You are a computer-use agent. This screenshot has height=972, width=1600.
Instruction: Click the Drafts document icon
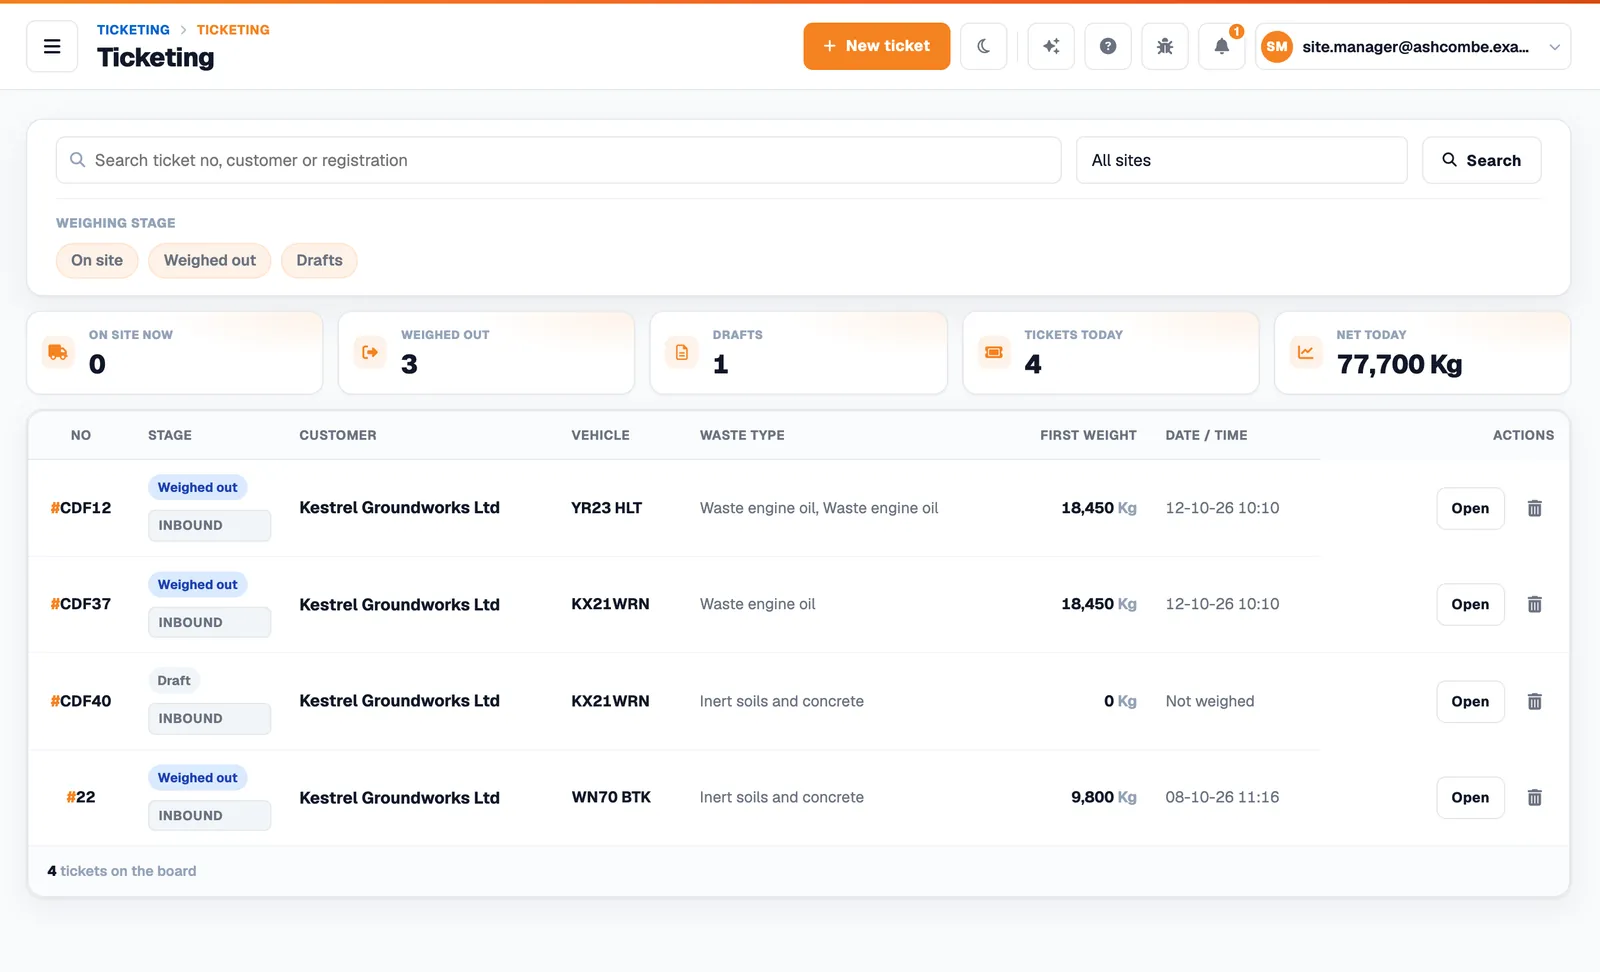pos(682,352)
